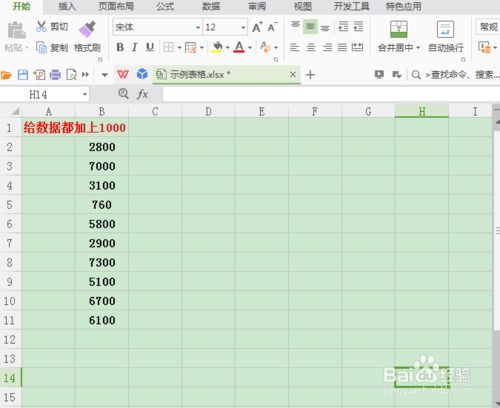This screenshot has width=500, height=408.
Task: Click the Copy icon
Action: (41, 48)
